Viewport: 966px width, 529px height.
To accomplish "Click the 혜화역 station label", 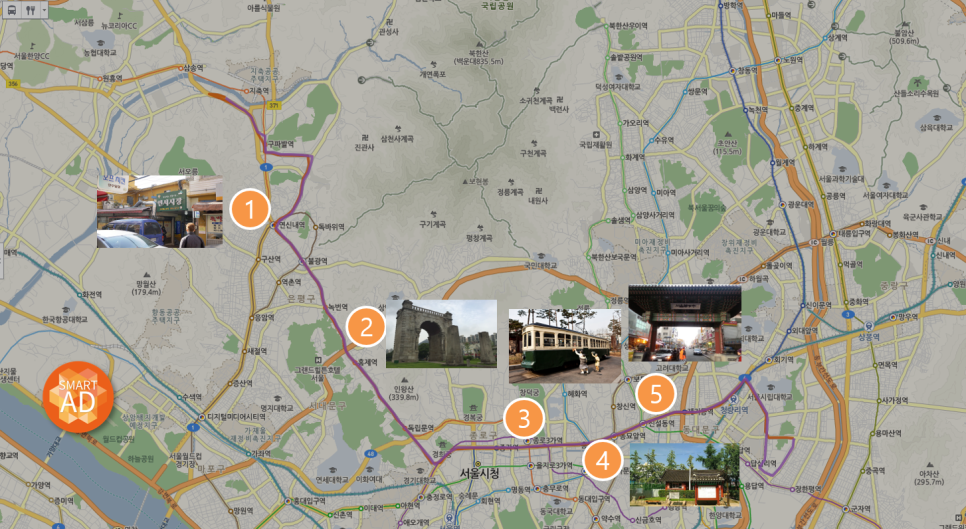I will (577, 394).
